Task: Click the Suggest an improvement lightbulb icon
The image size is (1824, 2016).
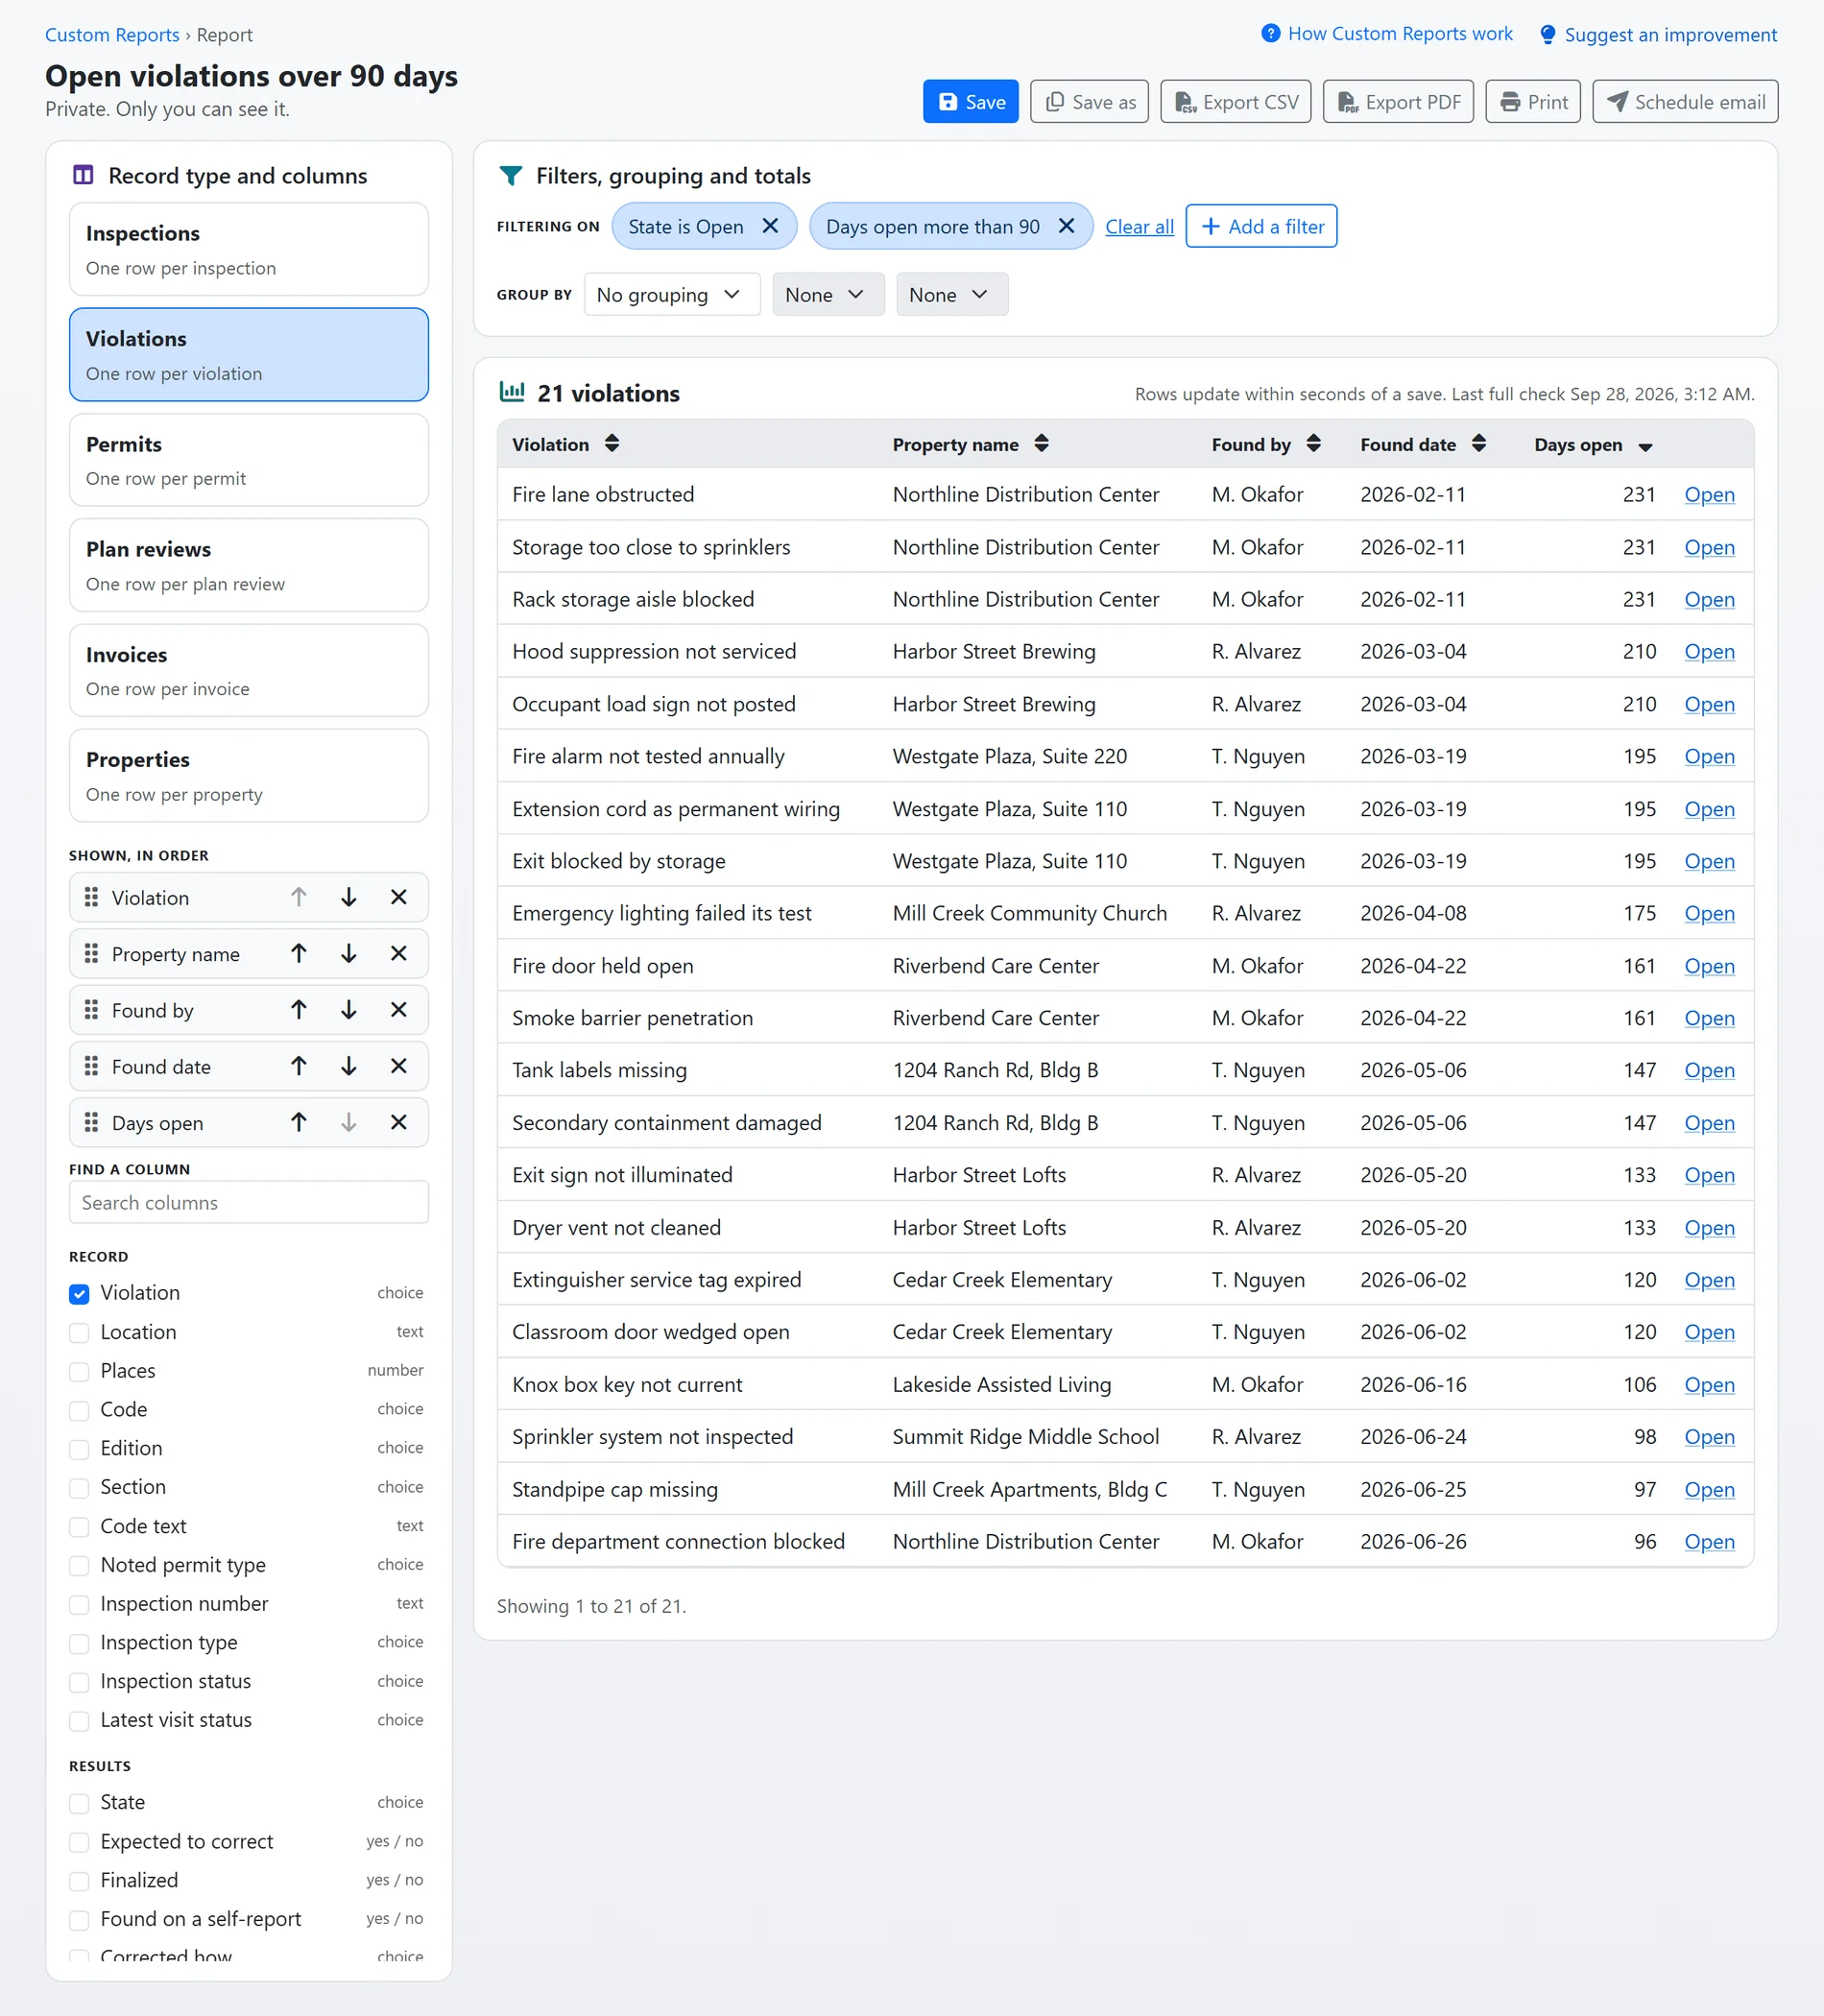Action: coord(1547,34)
